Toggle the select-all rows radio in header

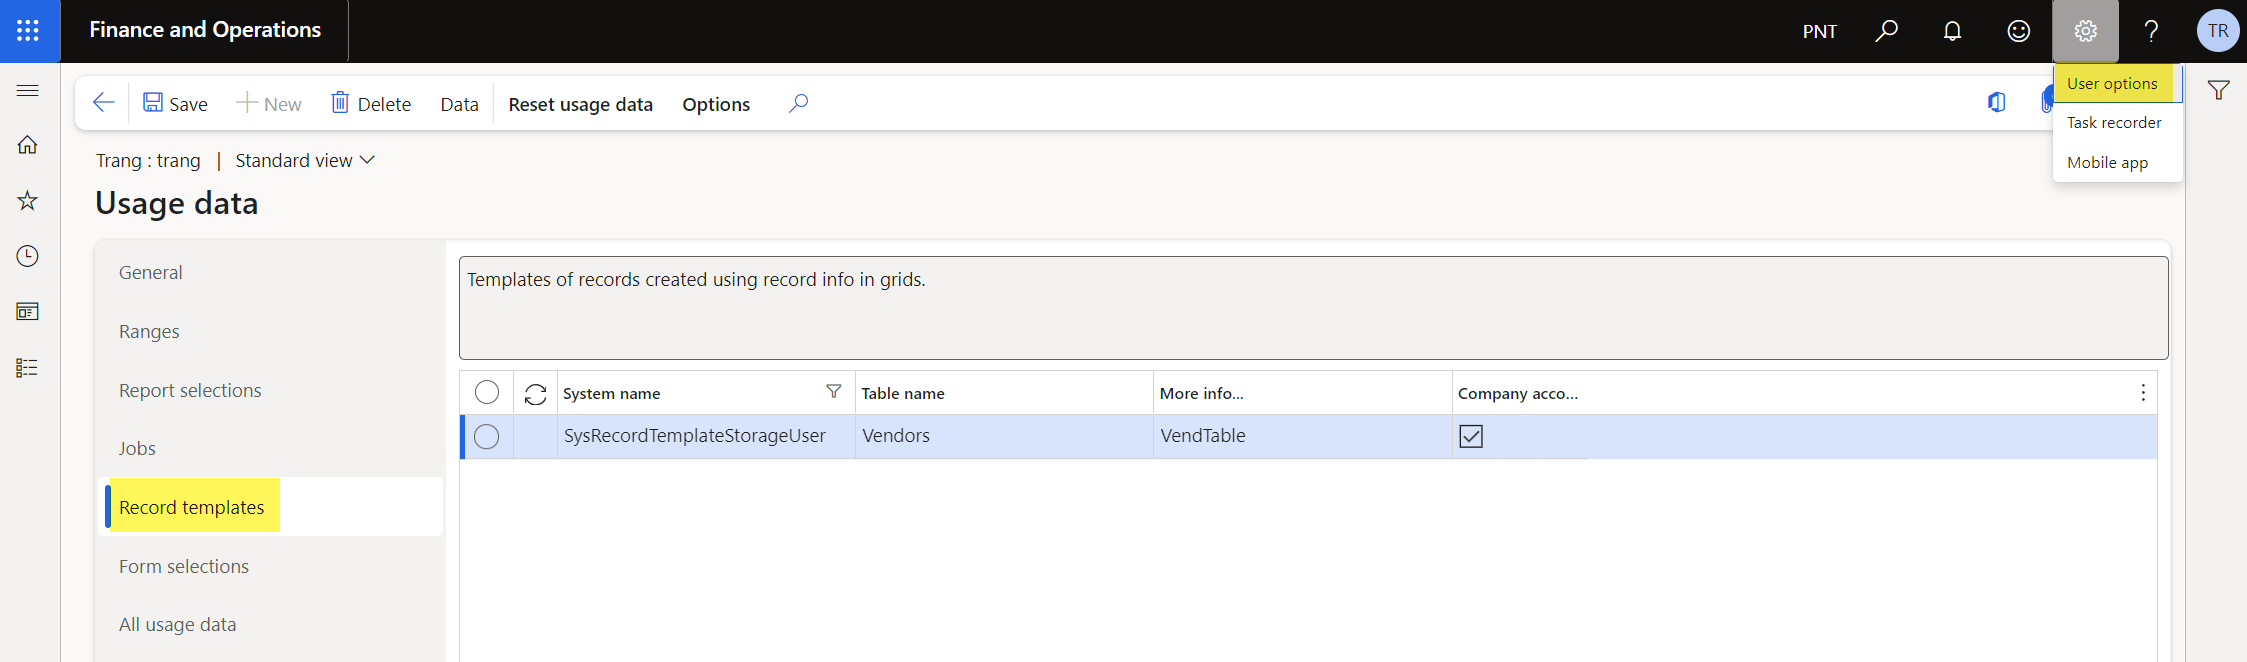point(487,392)
